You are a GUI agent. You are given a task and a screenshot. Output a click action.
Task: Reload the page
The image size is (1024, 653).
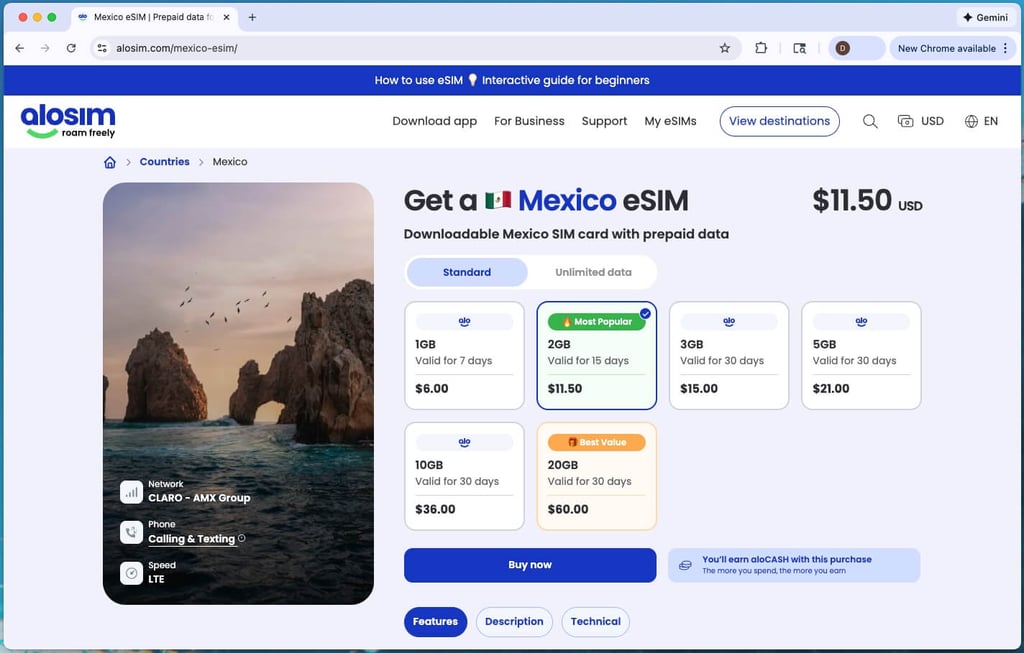click(x=71, y=48)
